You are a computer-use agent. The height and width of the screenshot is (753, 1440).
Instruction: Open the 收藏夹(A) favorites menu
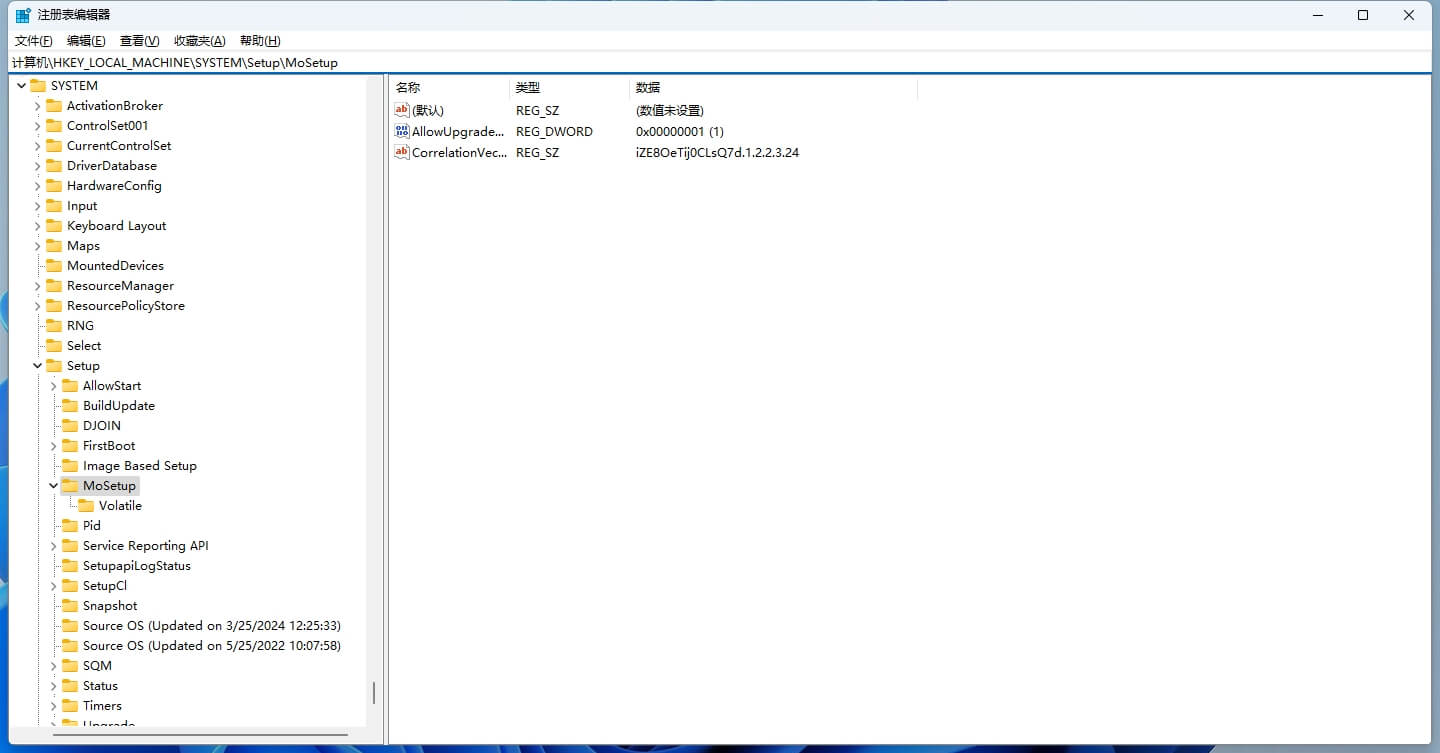click(x=199, y=41)
